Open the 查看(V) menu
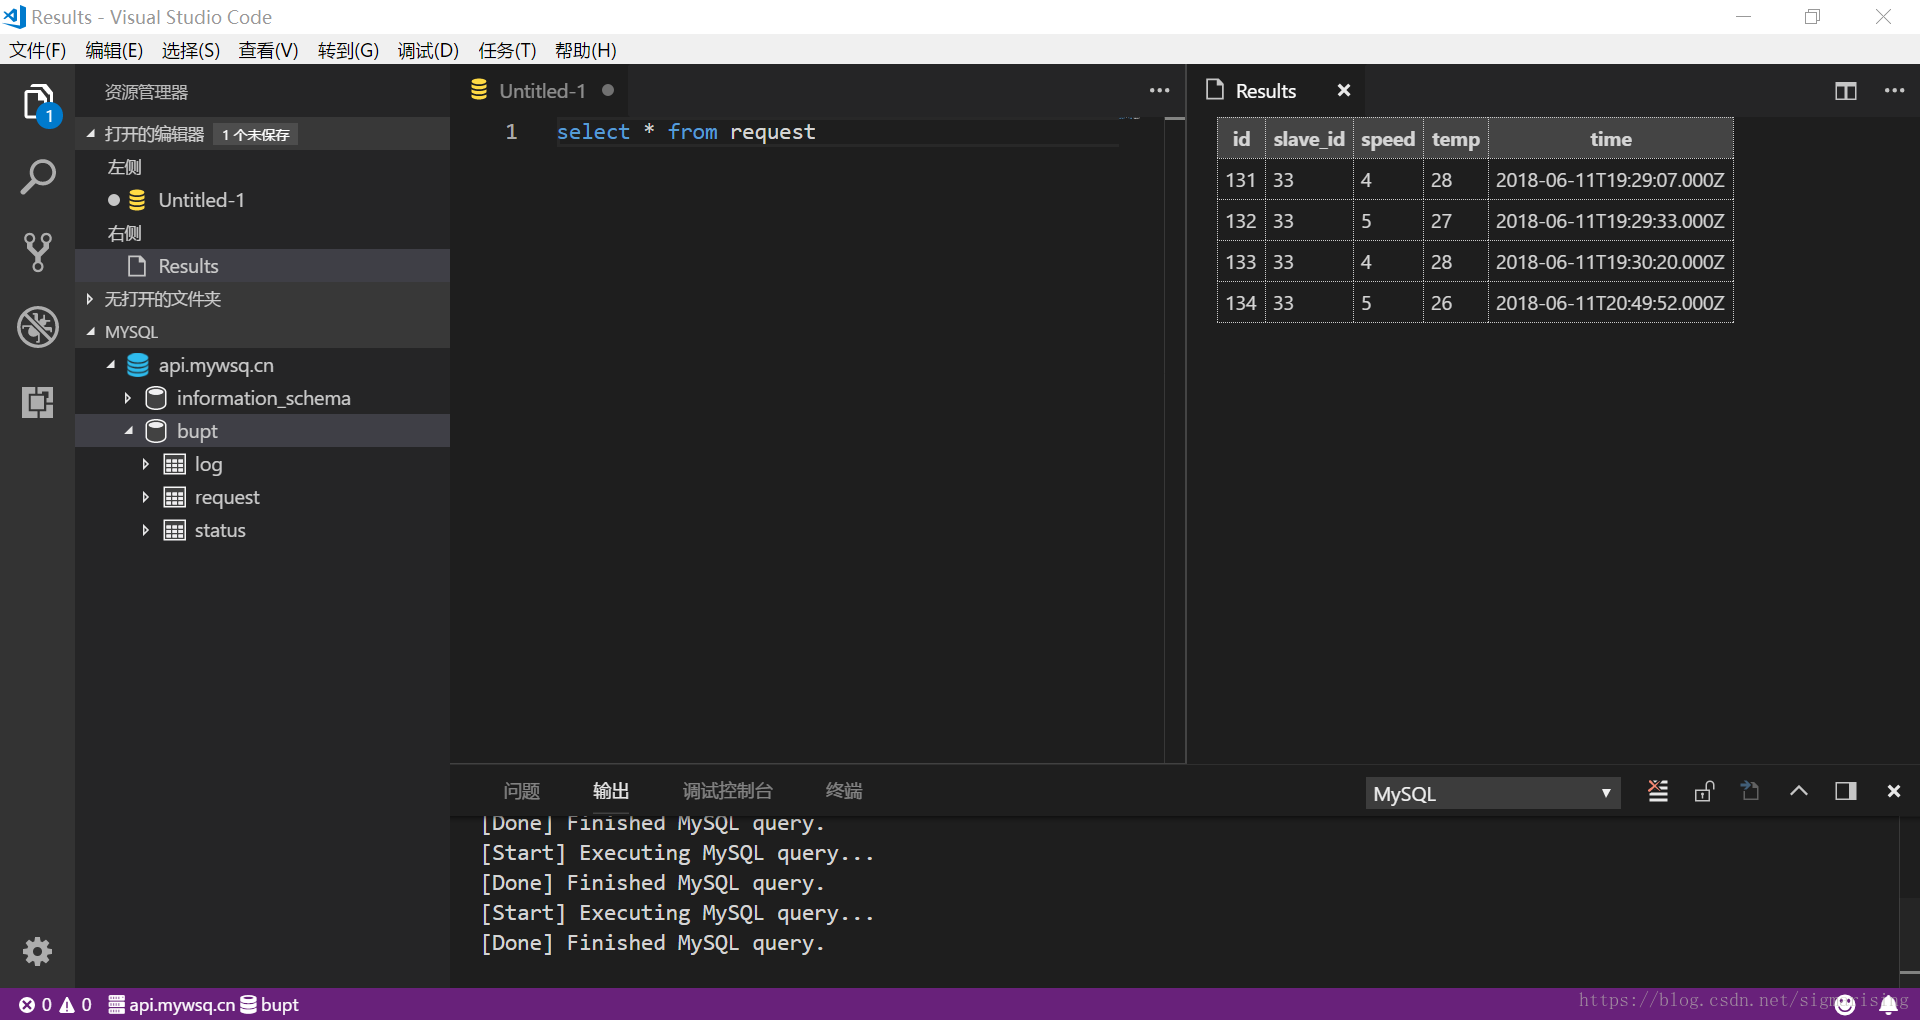 (x=268, y=50)
